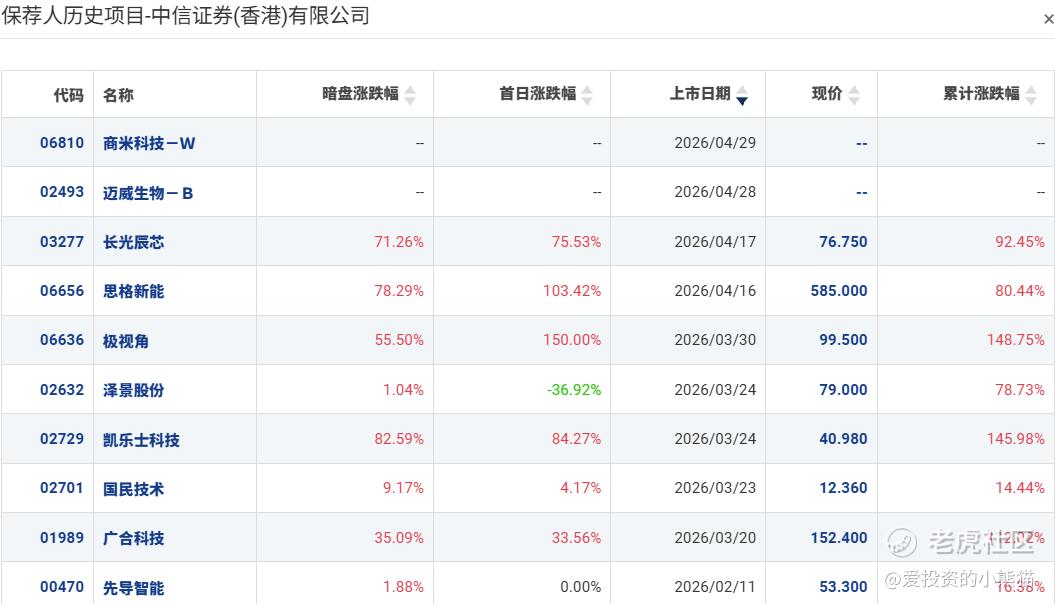Sort by 累计涨跌幅 column arrows

[x=1031, y=96]
